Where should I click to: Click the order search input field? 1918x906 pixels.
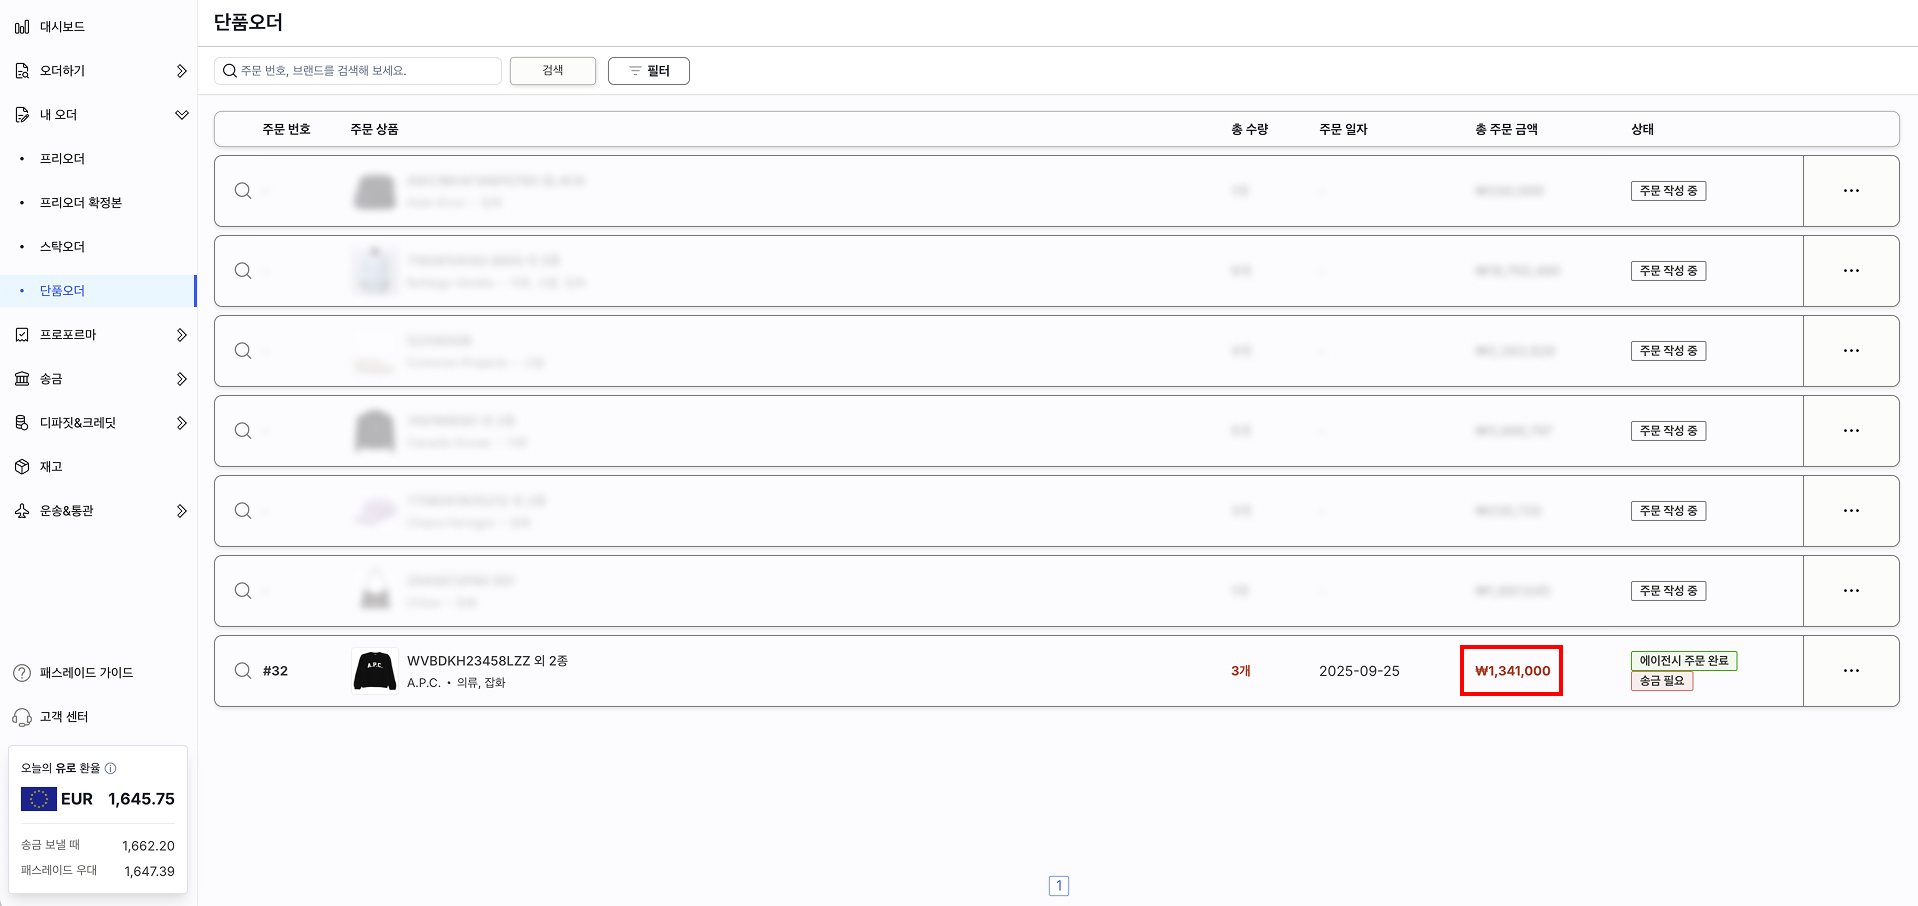[x=365, y=71]
